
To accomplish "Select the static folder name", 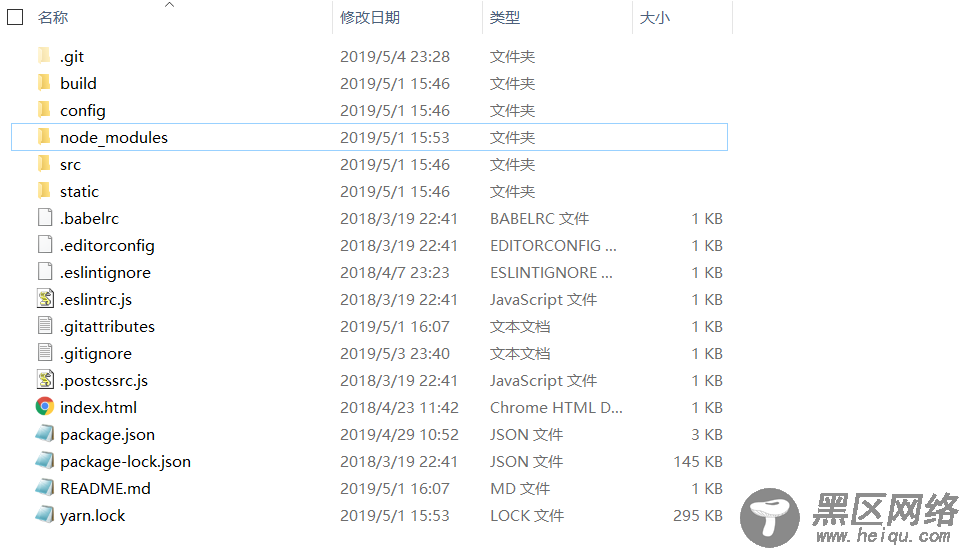I will (79, 191).
